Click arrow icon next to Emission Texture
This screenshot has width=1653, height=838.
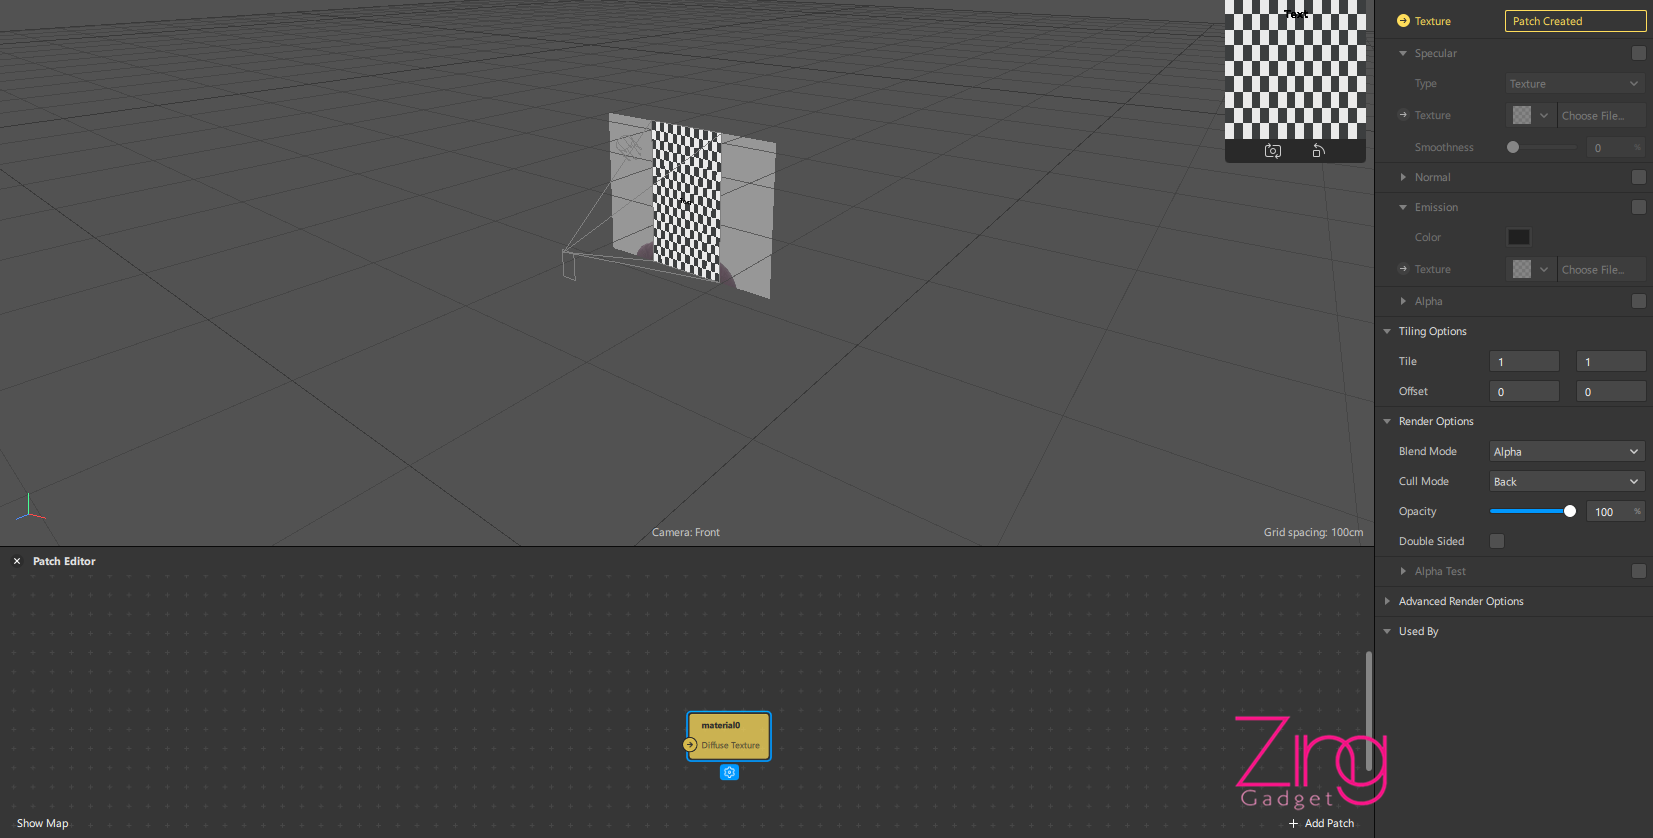tap(1403, 269)
